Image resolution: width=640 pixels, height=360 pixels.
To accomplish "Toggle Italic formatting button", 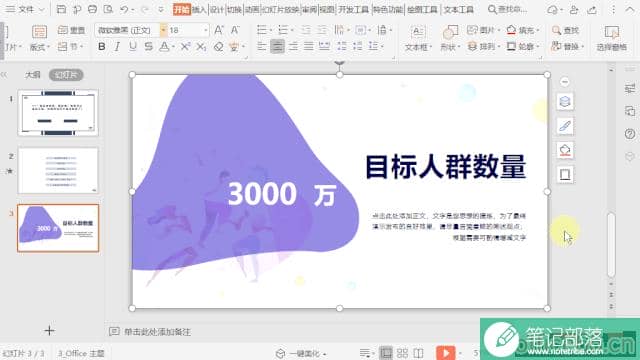I will click(x=117, y=47).
